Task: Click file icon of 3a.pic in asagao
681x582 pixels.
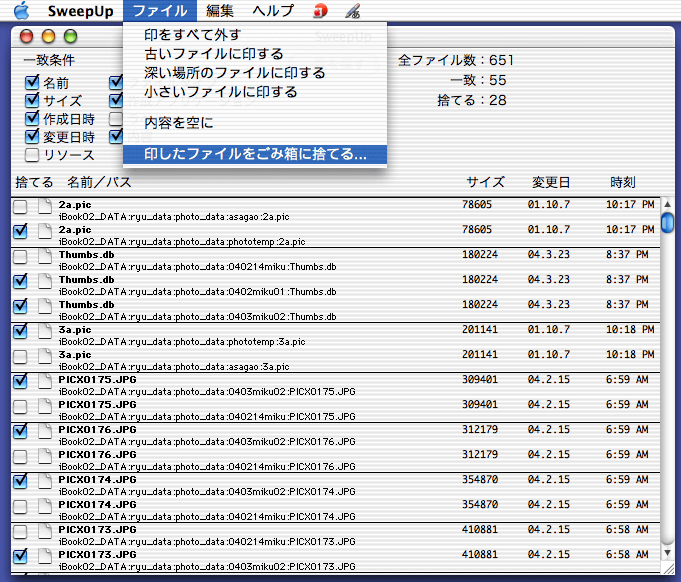Action: (45, 357)
